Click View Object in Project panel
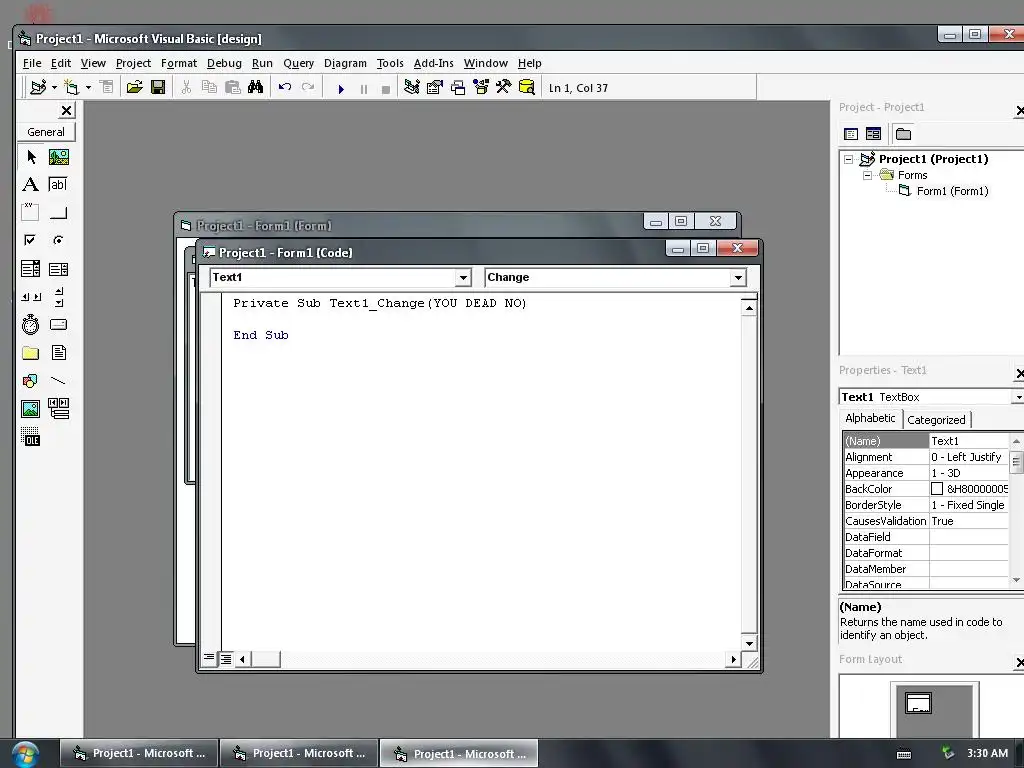Screen dimensions: 1024x768 pyautogui.click(x=873, y=134)
